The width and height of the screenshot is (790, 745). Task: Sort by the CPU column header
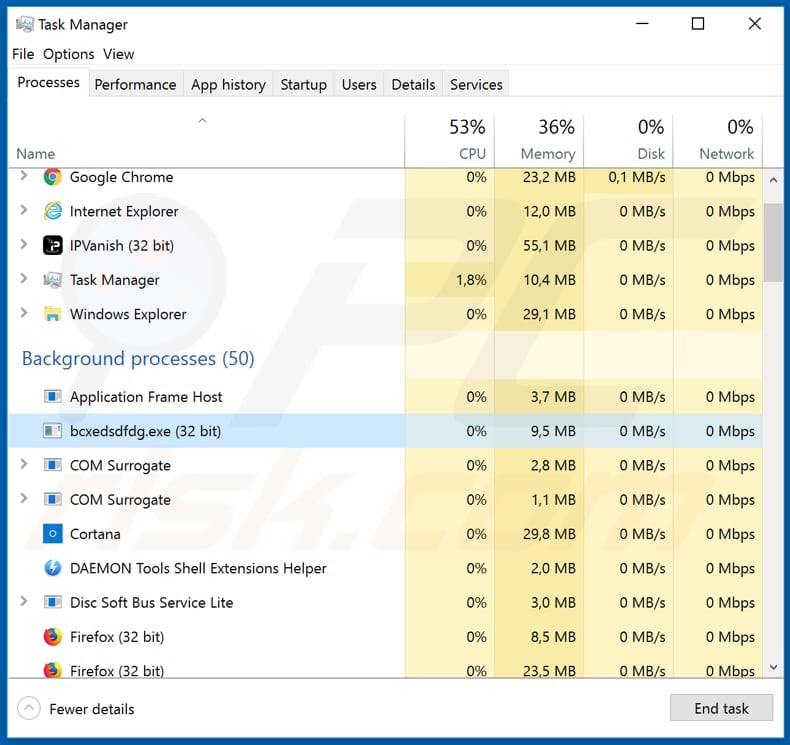tap(449, 141)
